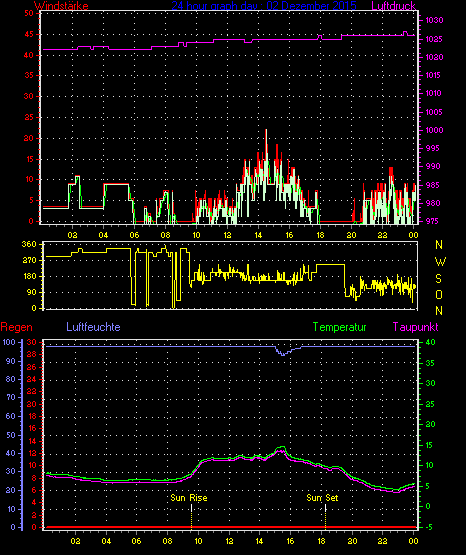Click the red Regen axis value 28
This screenshot has height=555, width=466.
pyautogui.click(x=32, y=354)
